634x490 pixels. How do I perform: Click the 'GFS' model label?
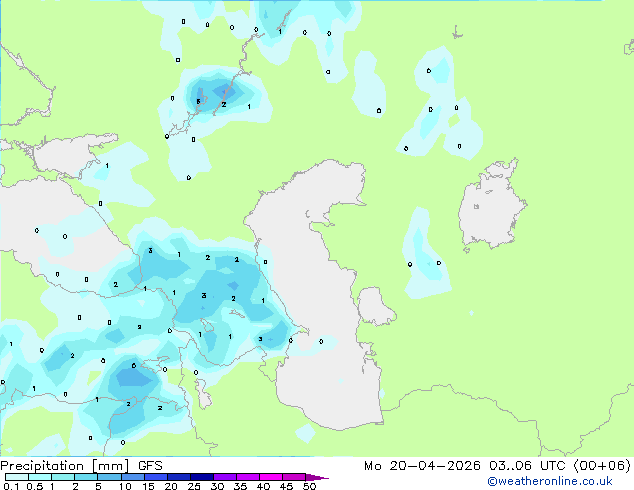[x=150, y=466]
